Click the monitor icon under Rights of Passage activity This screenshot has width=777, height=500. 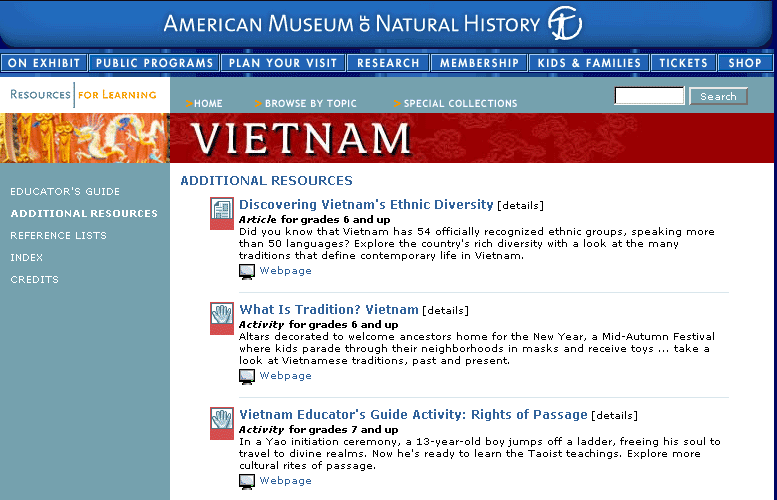pos(247,482)
